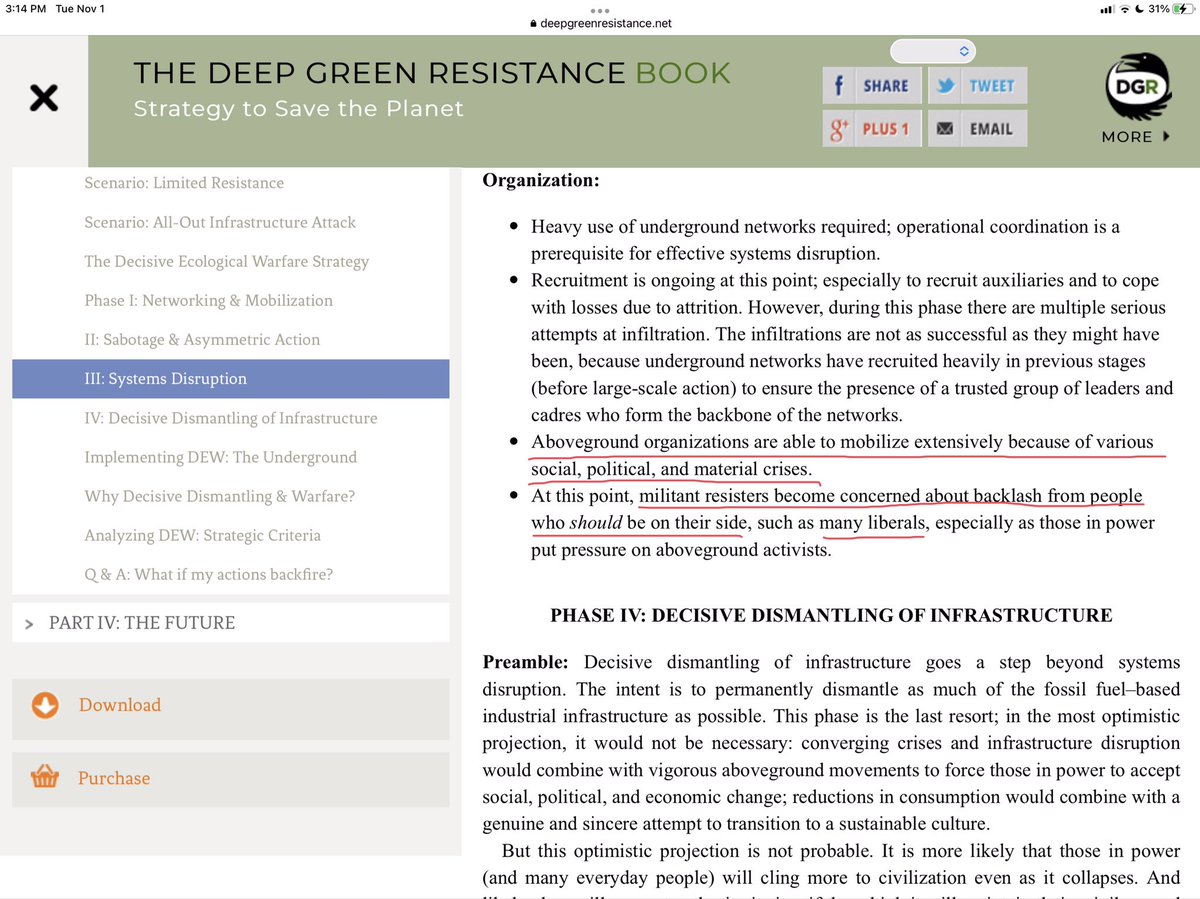Screen dimensions: 1200x899
Task: Click the orange Download arrow icon
Action: 45,705
